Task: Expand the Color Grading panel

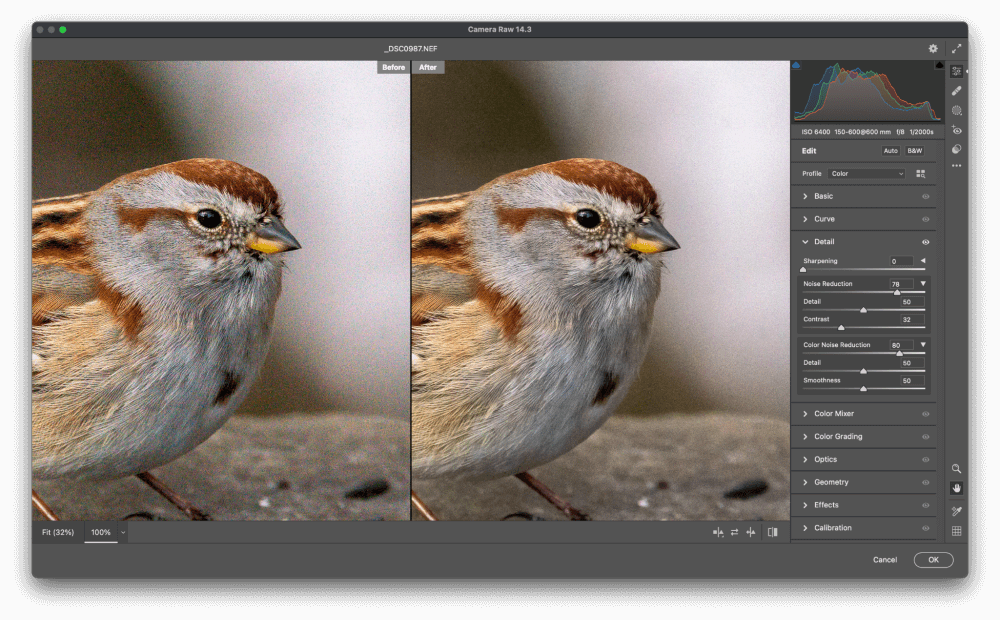Action: [837, 437]
